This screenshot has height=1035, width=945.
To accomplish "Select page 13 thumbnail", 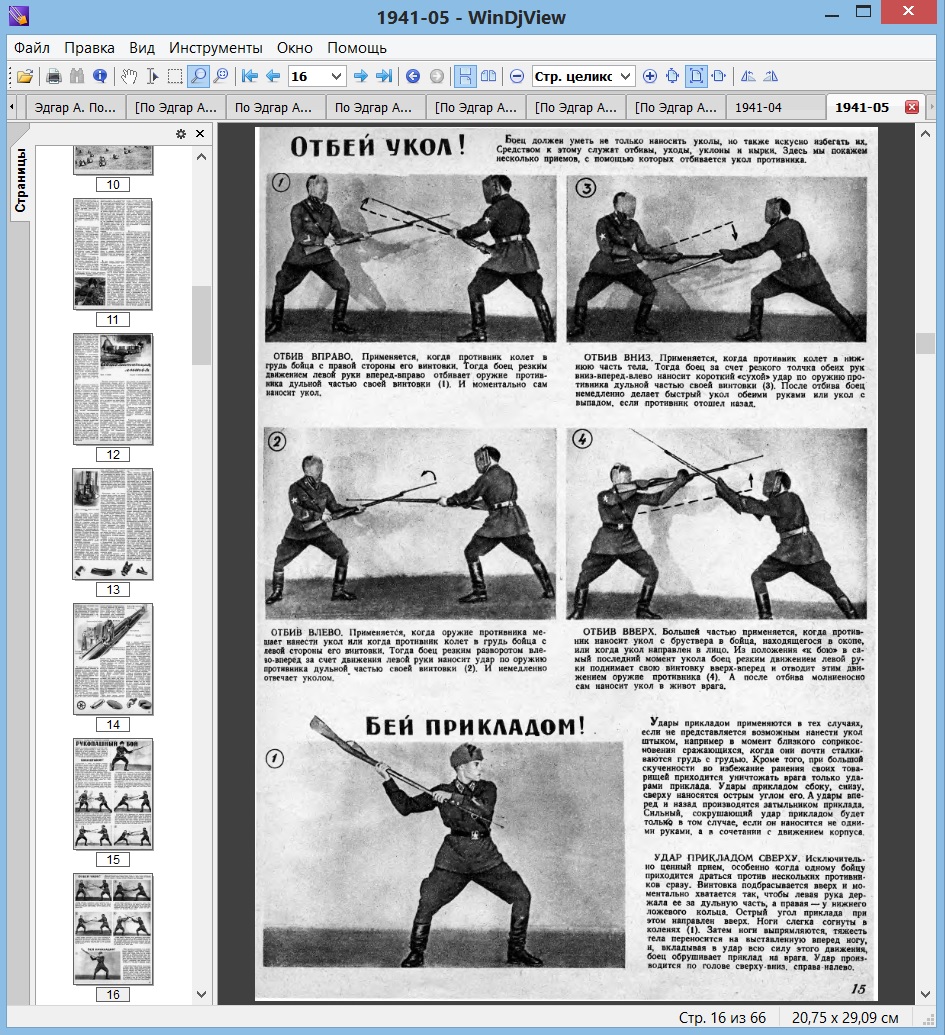I will point(113,524).
